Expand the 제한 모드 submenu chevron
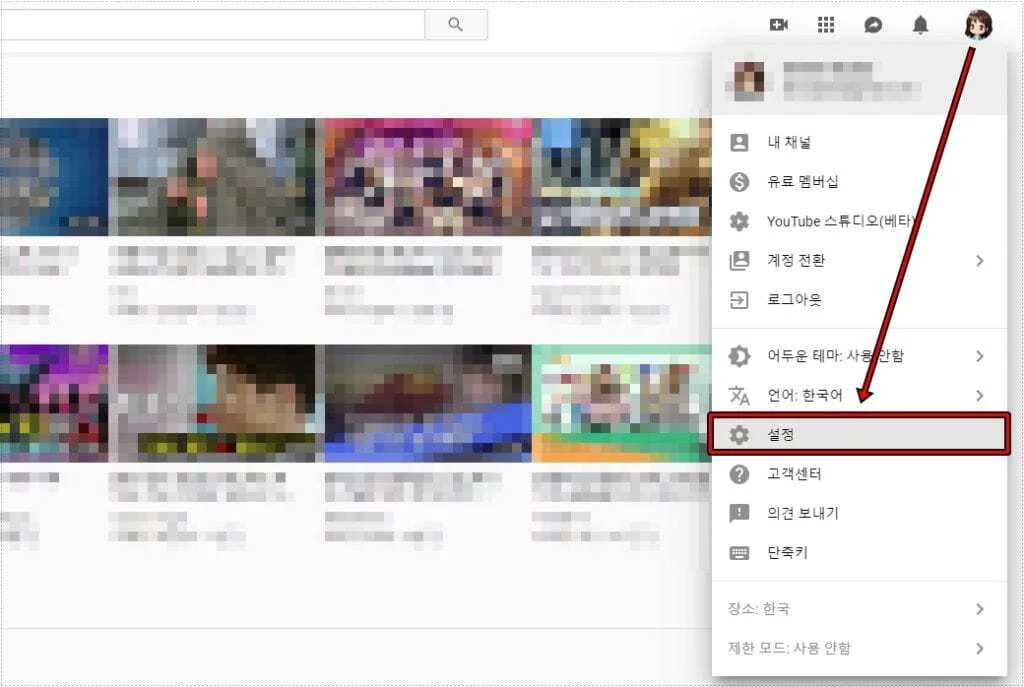Image resolution: width=1024 pixels, height=687 pixels. click(980, 648)
